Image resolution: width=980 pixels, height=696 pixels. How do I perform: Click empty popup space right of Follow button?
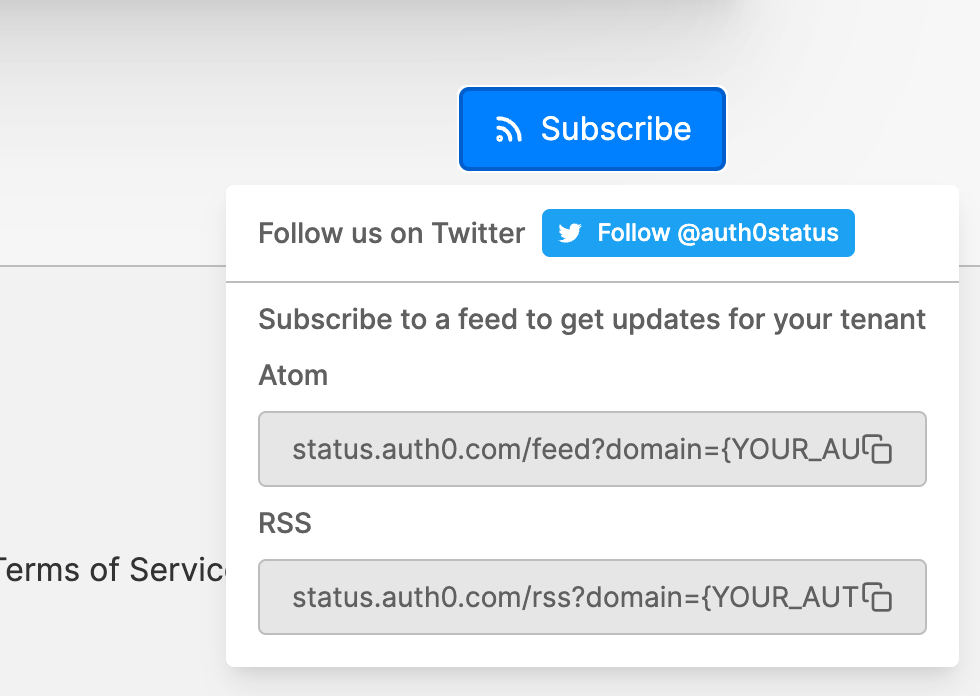tap(906, 233)
